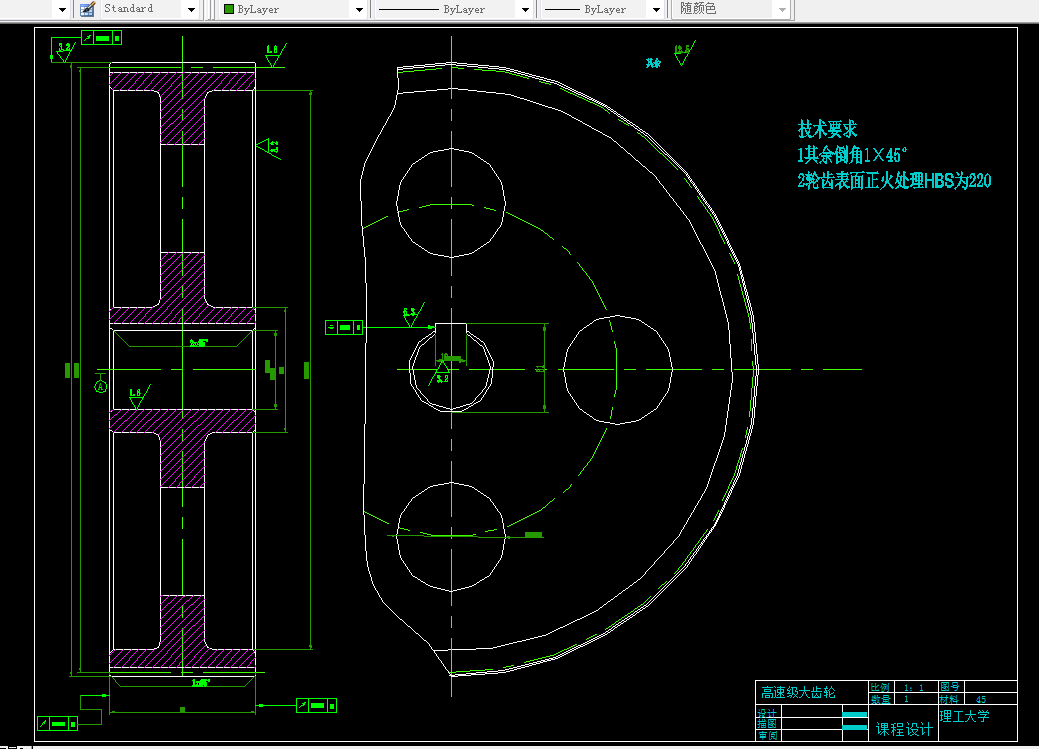Image resolution: width=1039 pixels, height=749 pixels.
Task: Click the leftmost toolbar dropdown arrow
Action: click(62, 9)
